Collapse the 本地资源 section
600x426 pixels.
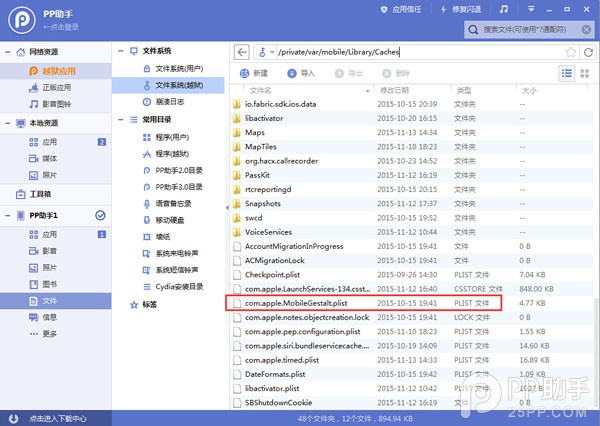(8, 123)
